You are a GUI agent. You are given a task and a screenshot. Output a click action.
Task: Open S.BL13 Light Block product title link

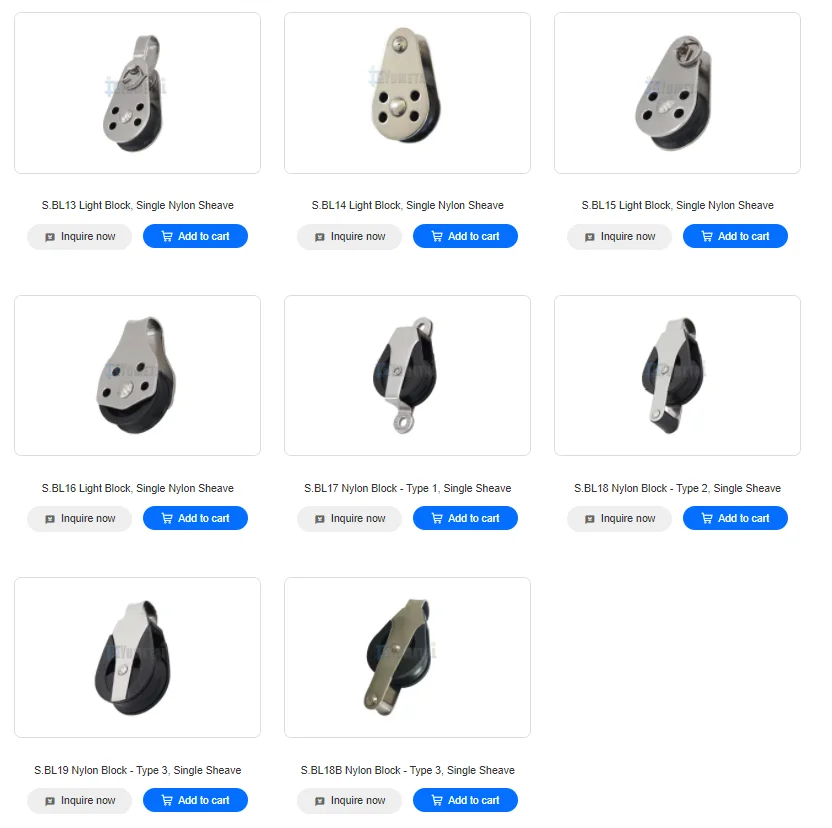(137, 205)
